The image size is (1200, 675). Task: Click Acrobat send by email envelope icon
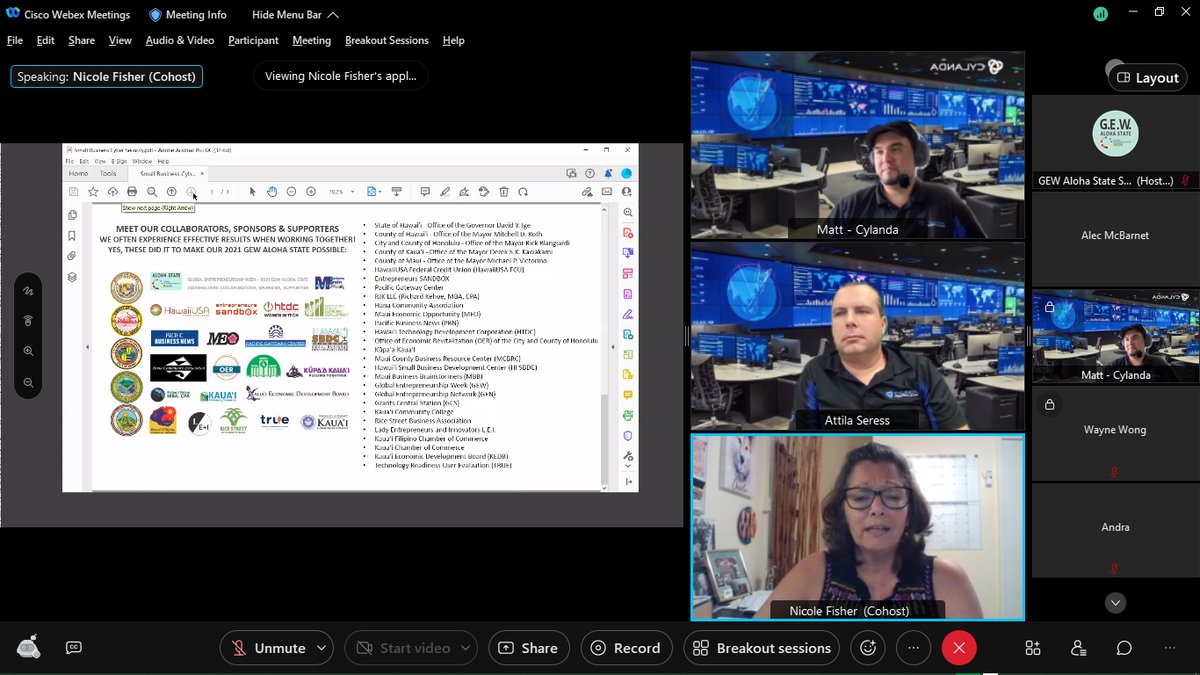[x=607, y=191]
